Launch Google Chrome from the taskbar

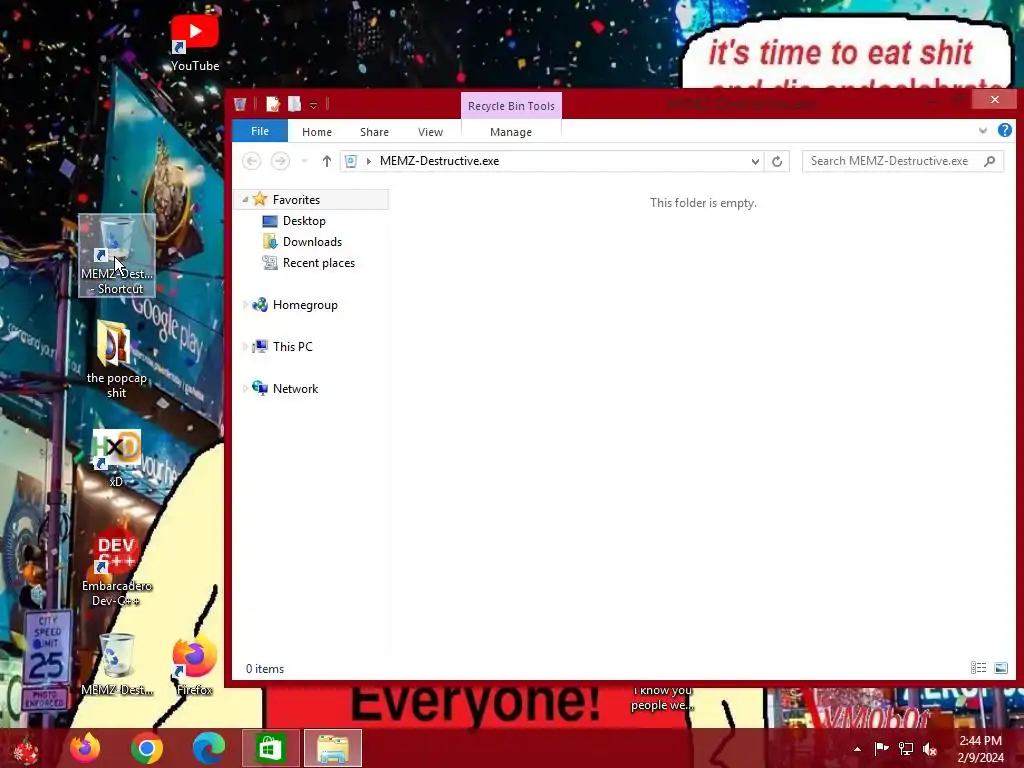pyautogui.click(x=147, y=748)
